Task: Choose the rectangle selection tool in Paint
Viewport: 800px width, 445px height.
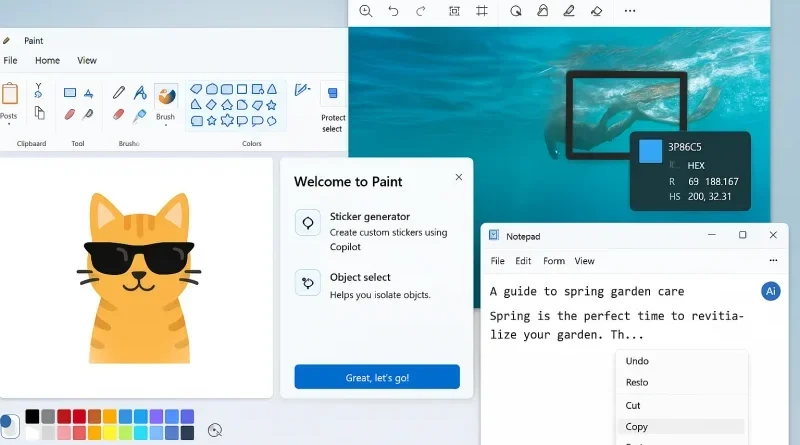Action: 70,92
